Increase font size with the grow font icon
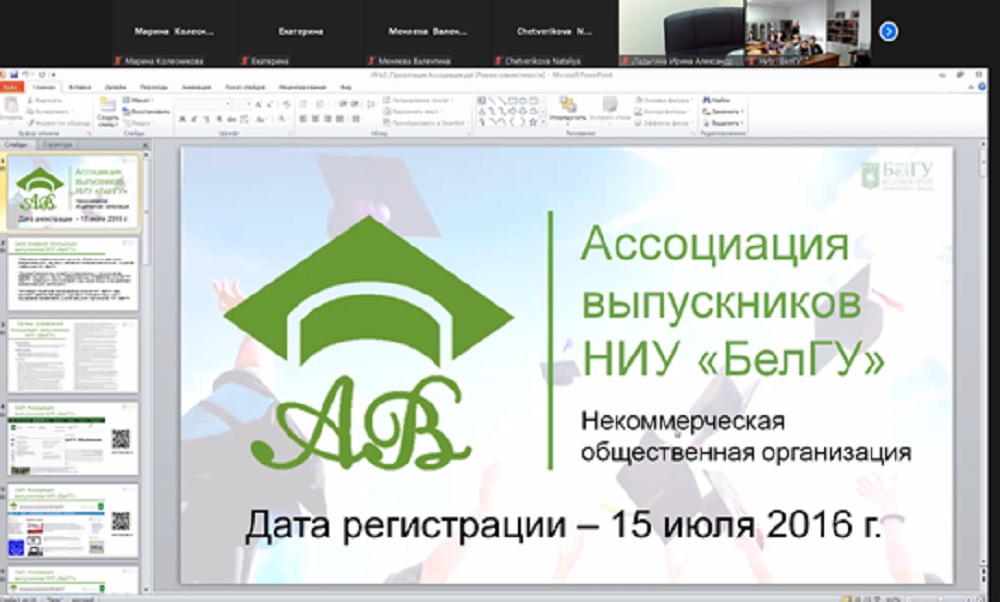Image resolution: width=1000 pixels, height=602 pixels. pyautogui.click(x=258, y=104)
